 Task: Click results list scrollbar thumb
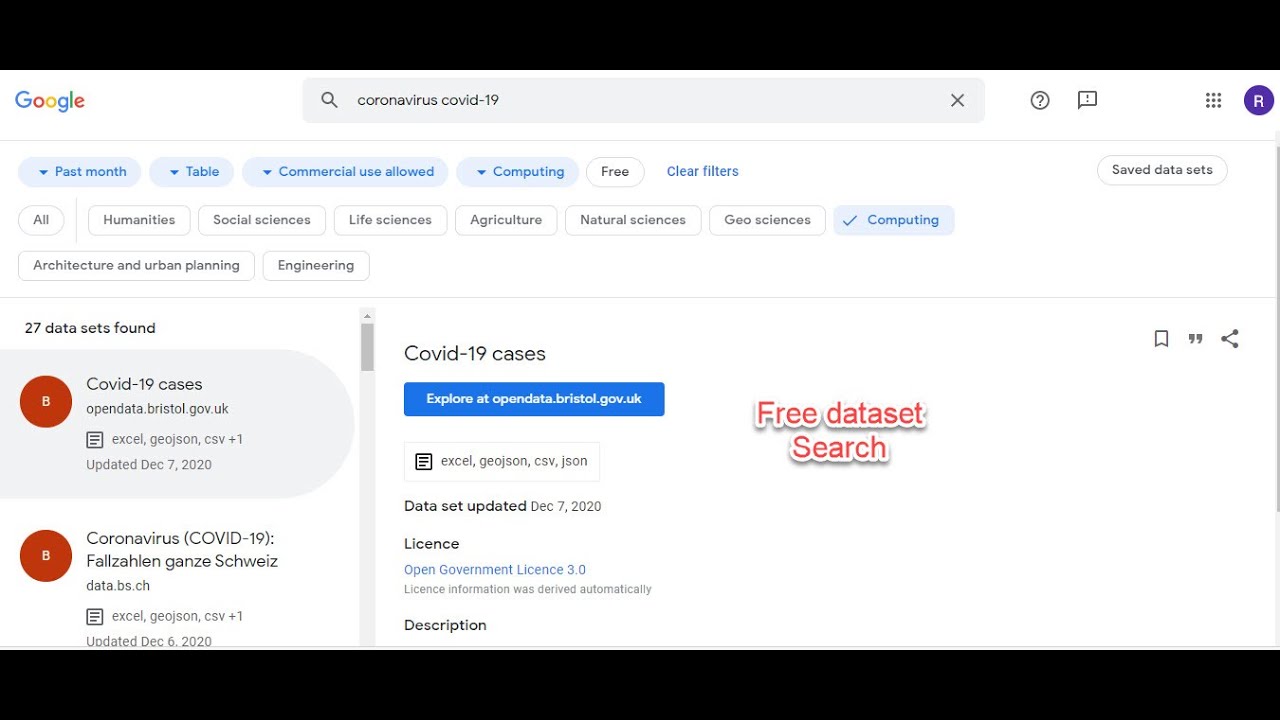pos(367,347)
